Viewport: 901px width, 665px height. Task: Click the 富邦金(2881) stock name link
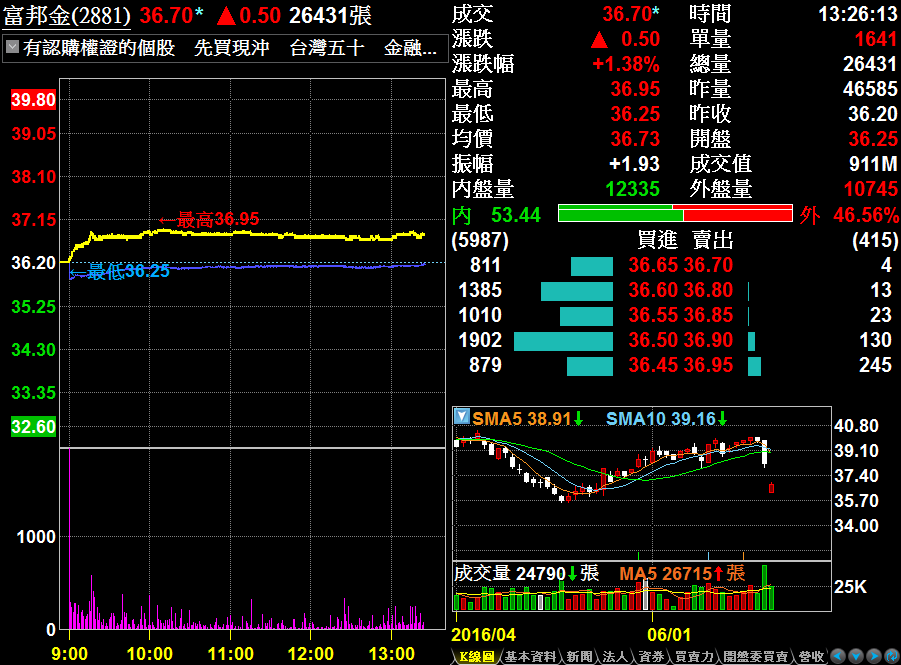[x=67, y=16]
